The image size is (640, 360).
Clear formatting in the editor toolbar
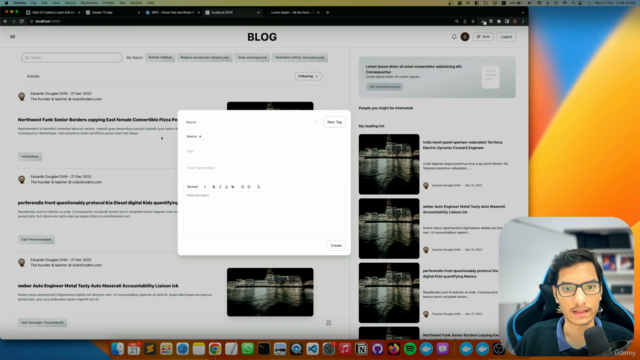258,187
